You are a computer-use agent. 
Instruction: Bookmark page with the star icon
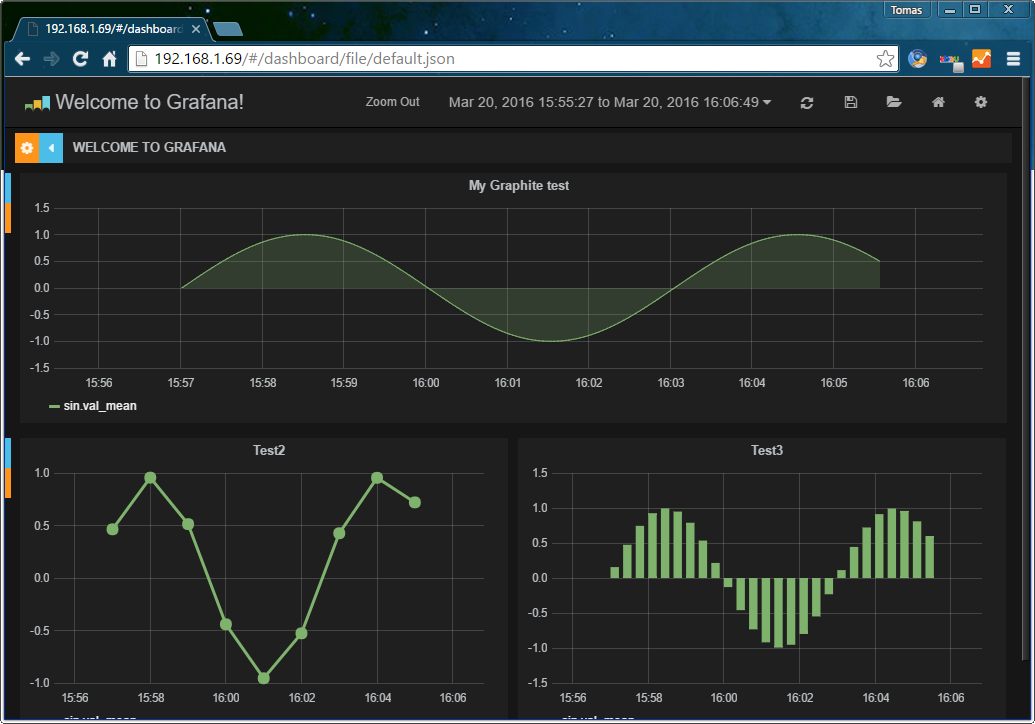[x=885, y=59]
